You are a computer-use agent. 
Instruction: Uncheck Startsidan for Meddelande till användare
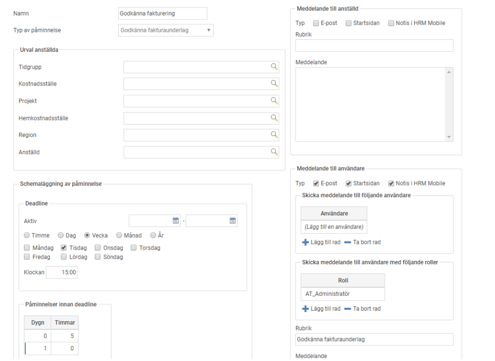coord(348,183)
